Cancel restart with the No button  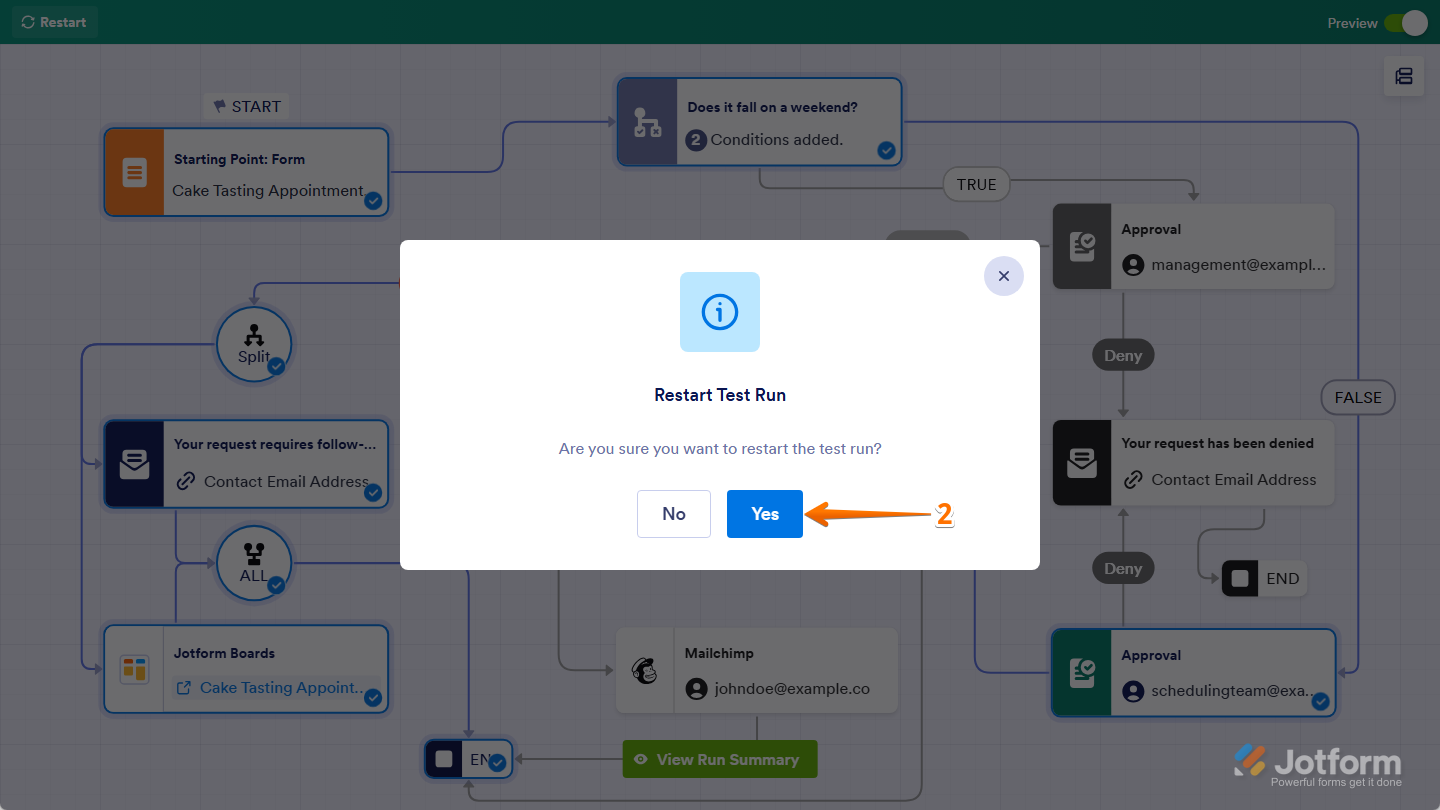click(673, 513)
